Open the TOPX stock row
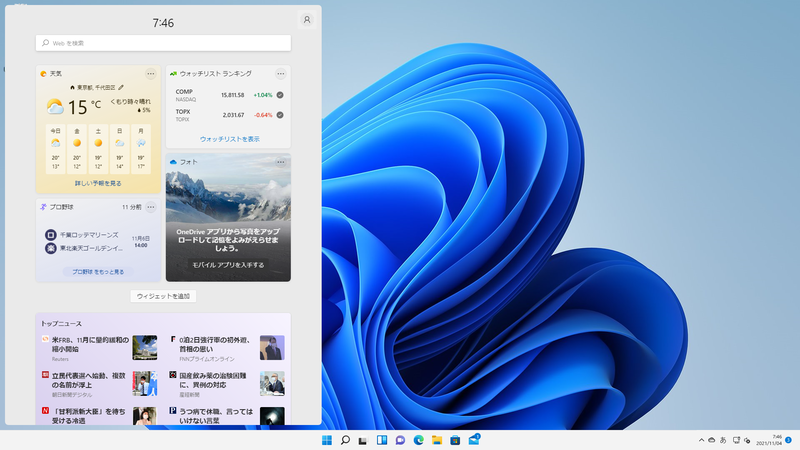This screenshot has height=450, width=800. click(x=228, y=115)
